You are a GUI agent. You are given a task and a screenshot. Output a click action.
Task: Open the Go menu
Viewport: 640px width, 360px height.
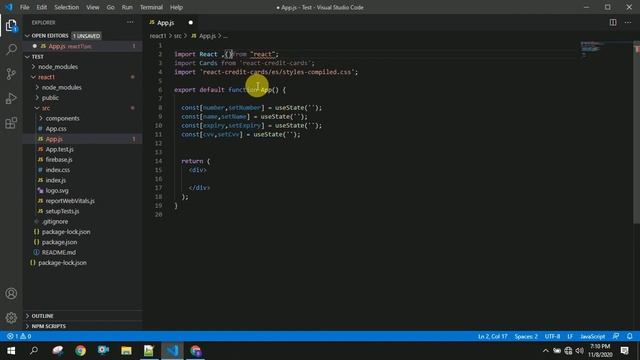[111, 7]
